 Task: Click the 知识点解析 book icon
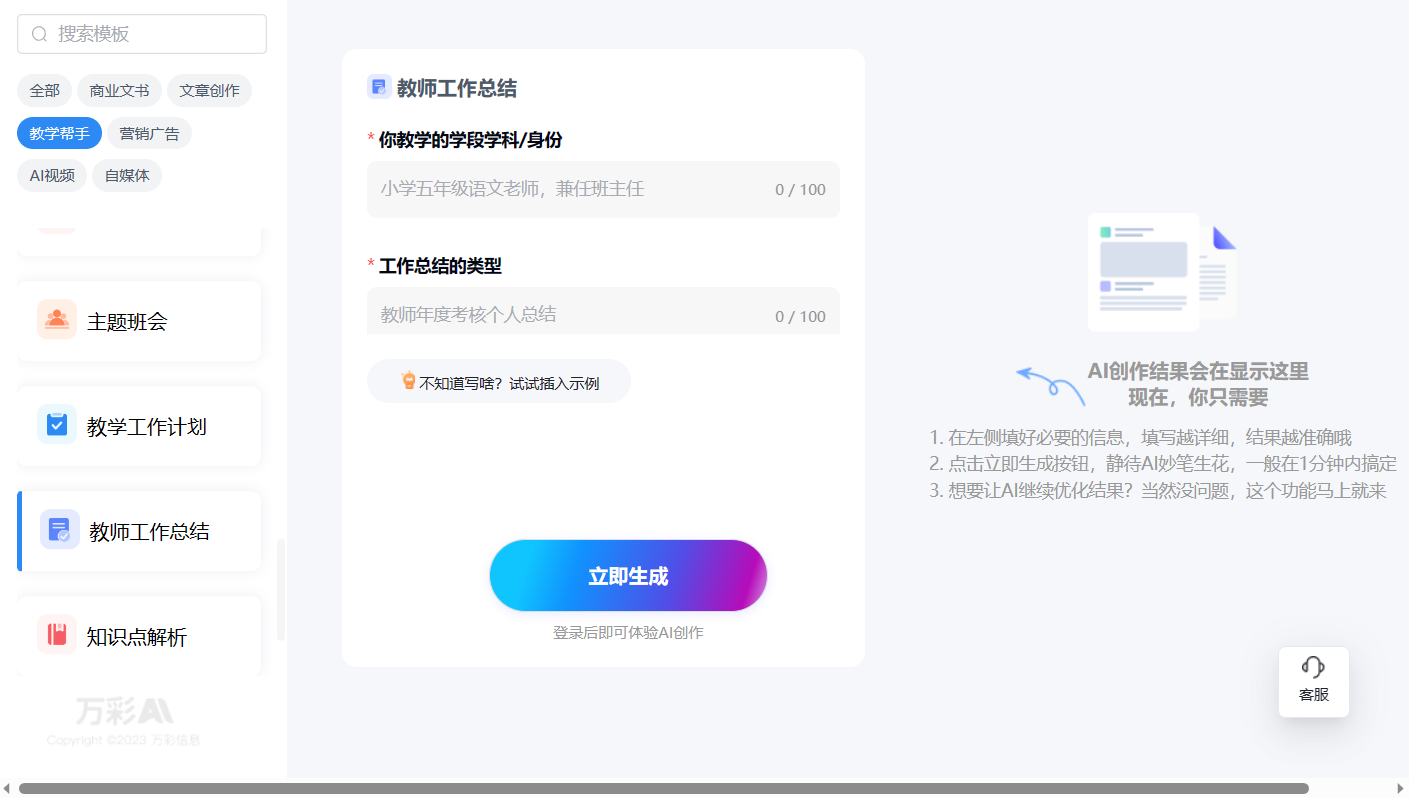(57, 635)
